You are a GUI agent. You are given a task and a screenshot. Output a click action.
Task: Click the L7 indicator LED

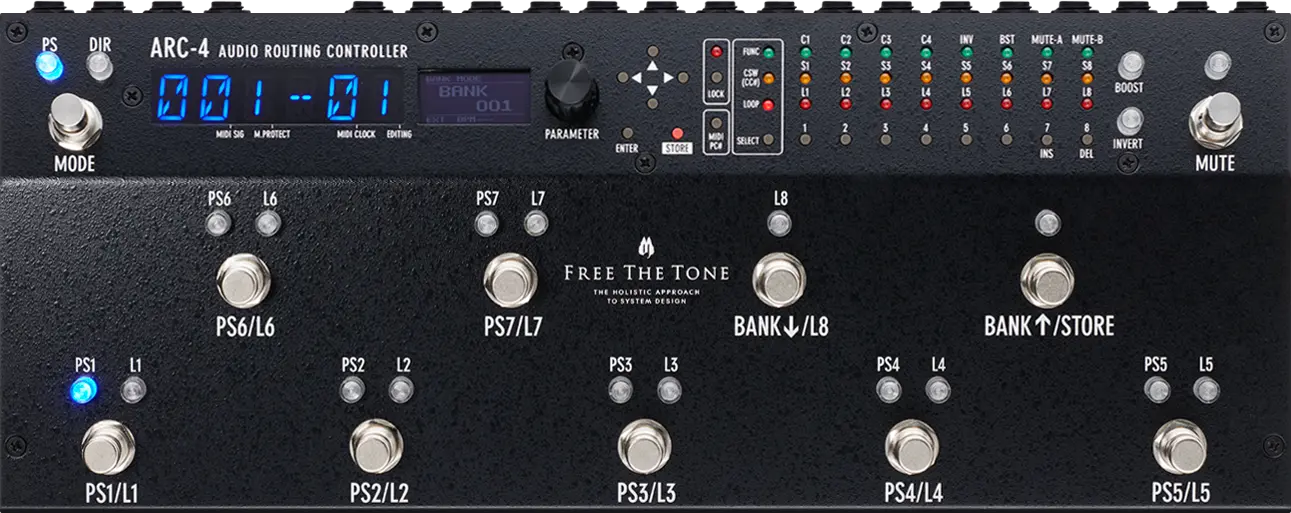[x=536, y=224]
